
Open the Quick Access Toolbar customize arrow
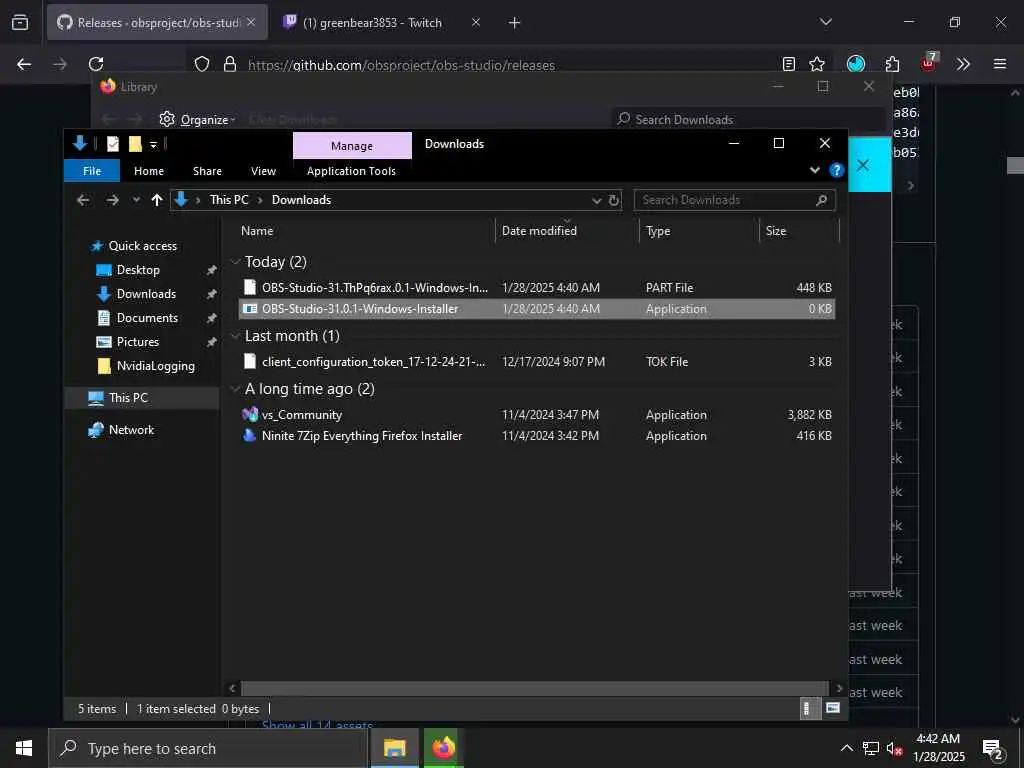(x=153, y=144)
